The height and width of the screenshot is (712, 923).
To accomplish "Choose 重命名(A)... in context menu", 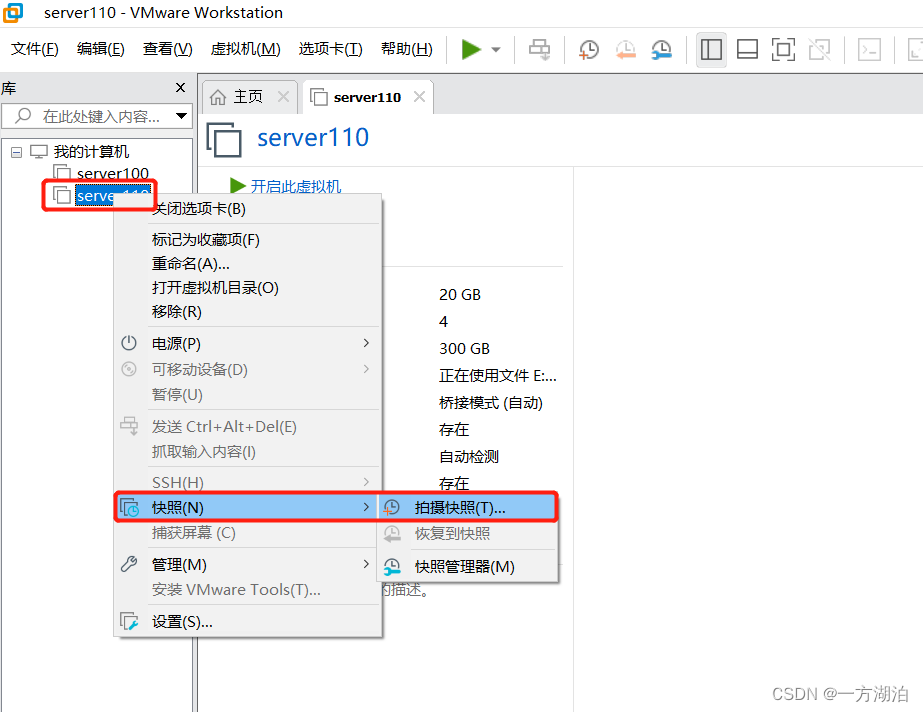I will click(x=248, y=264).
